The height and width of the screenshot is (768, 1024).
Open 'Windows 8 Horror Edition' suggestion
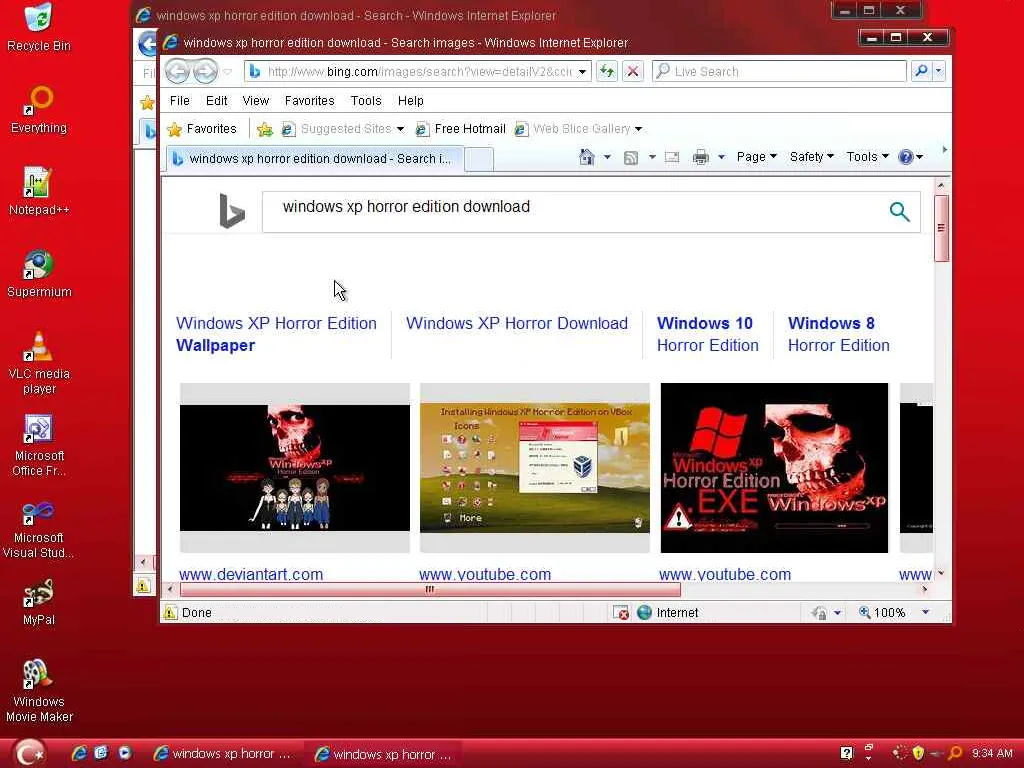pos(839,334)
